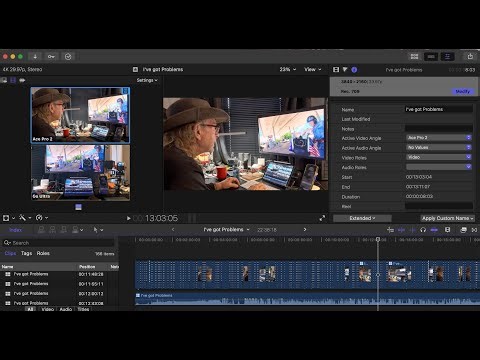
Task: Open the Keyword Editor key icon
Action: [51, 57]
